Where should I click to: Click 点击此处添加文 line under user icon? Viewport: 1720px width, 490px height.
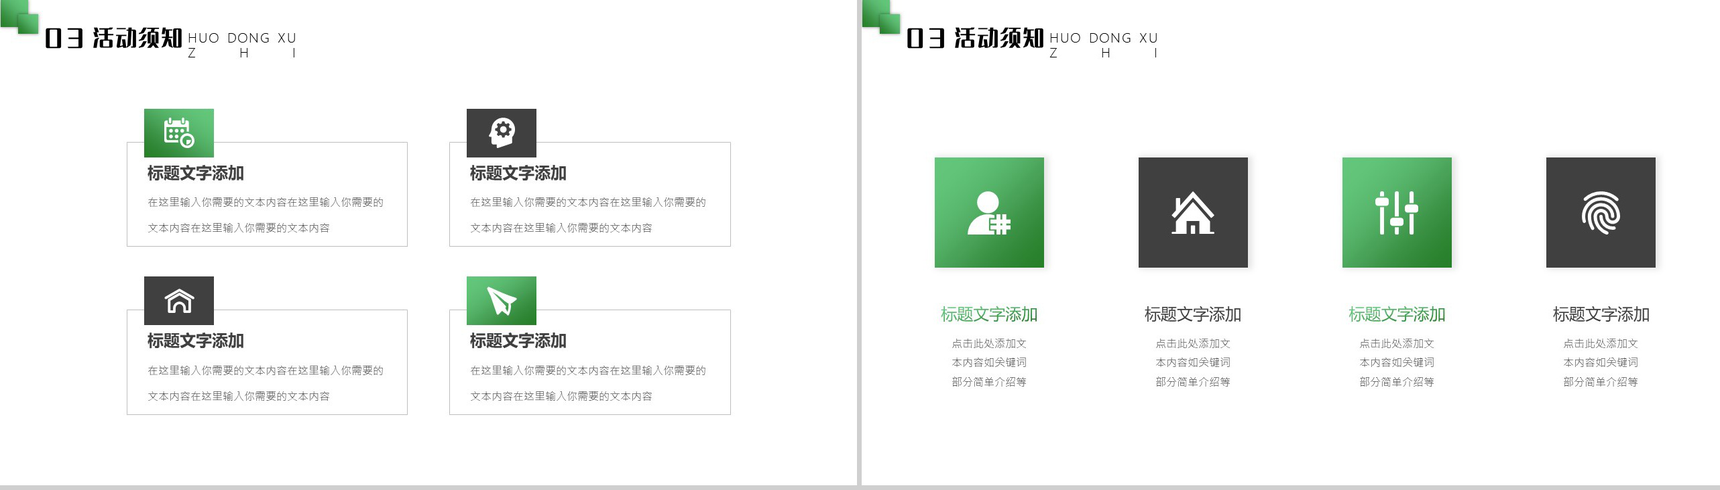point(989,343)
